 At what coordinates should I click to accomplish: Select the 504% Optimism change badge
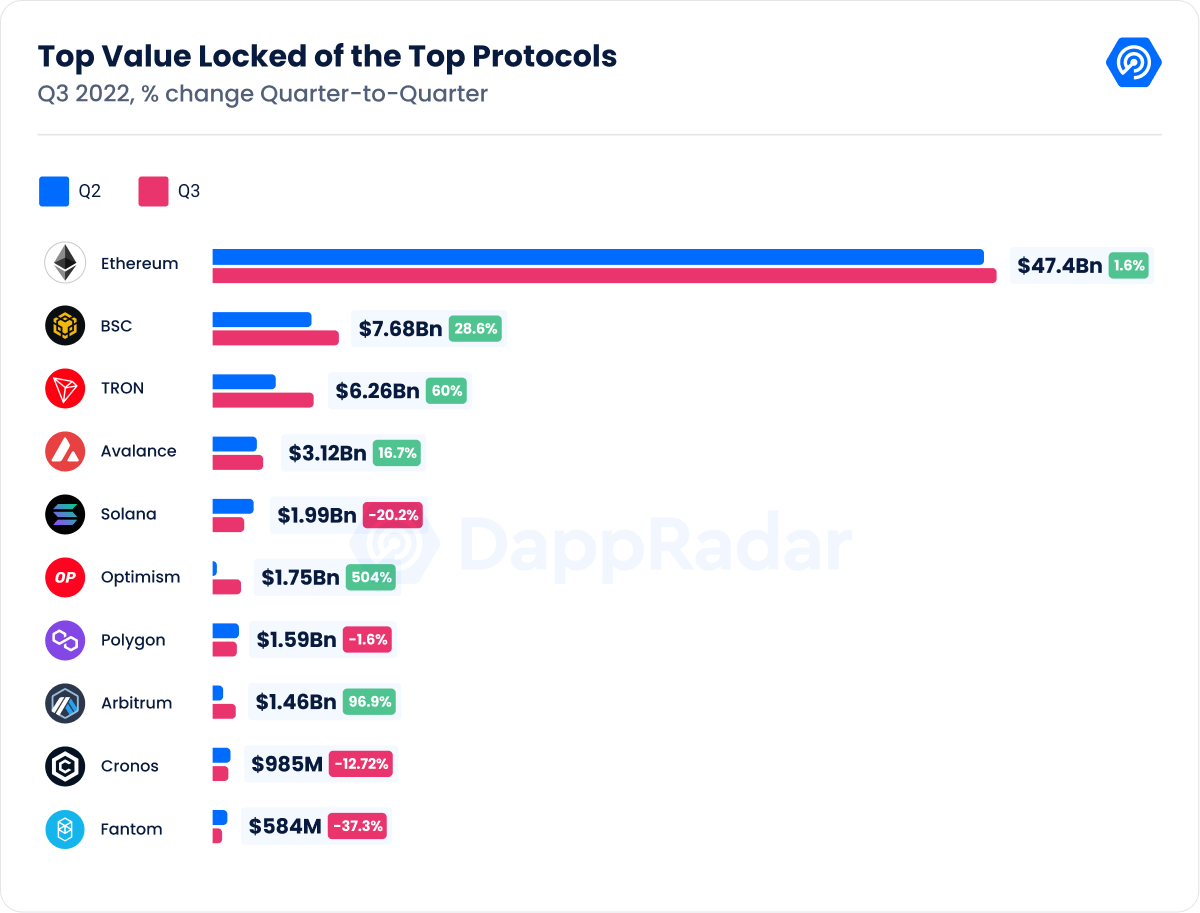coord(371,577)
